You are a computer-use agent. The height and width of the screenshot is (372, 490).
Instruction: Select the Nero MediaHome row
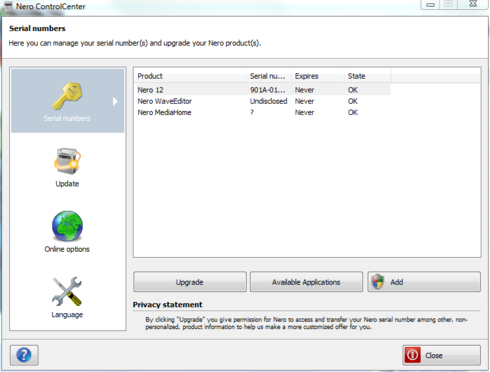(263, 112)
